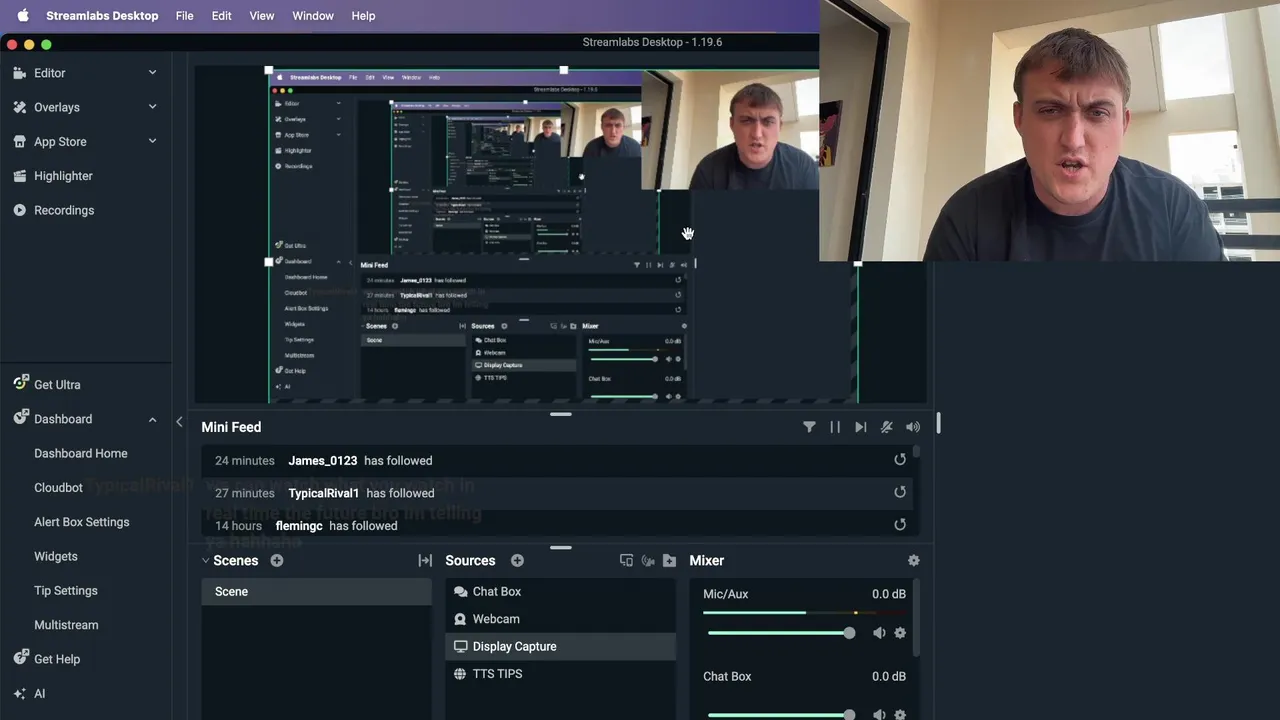The image size is (1280, 720).
Task: Open the View menu
Action: [262, 16]
